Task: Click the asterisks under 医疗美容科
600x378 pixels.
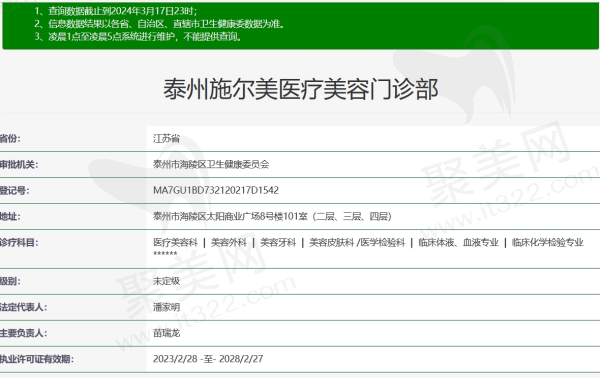Action: tap(165, 254)
